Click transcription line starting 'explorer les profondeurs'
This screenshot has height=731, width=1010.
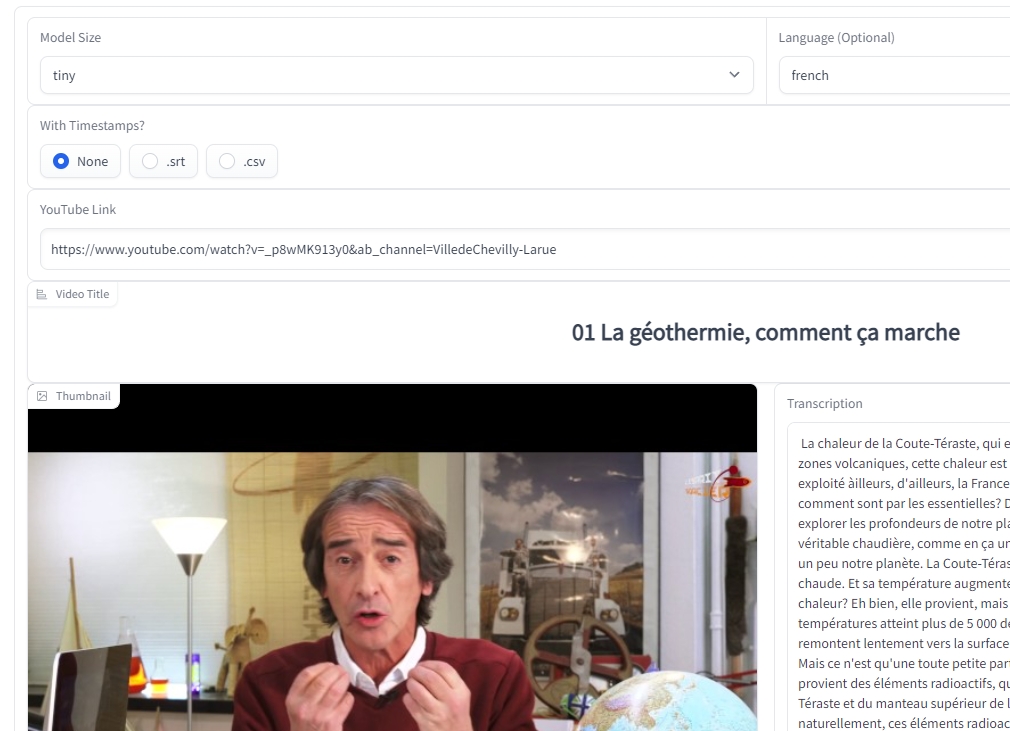(x=903, y=524)
